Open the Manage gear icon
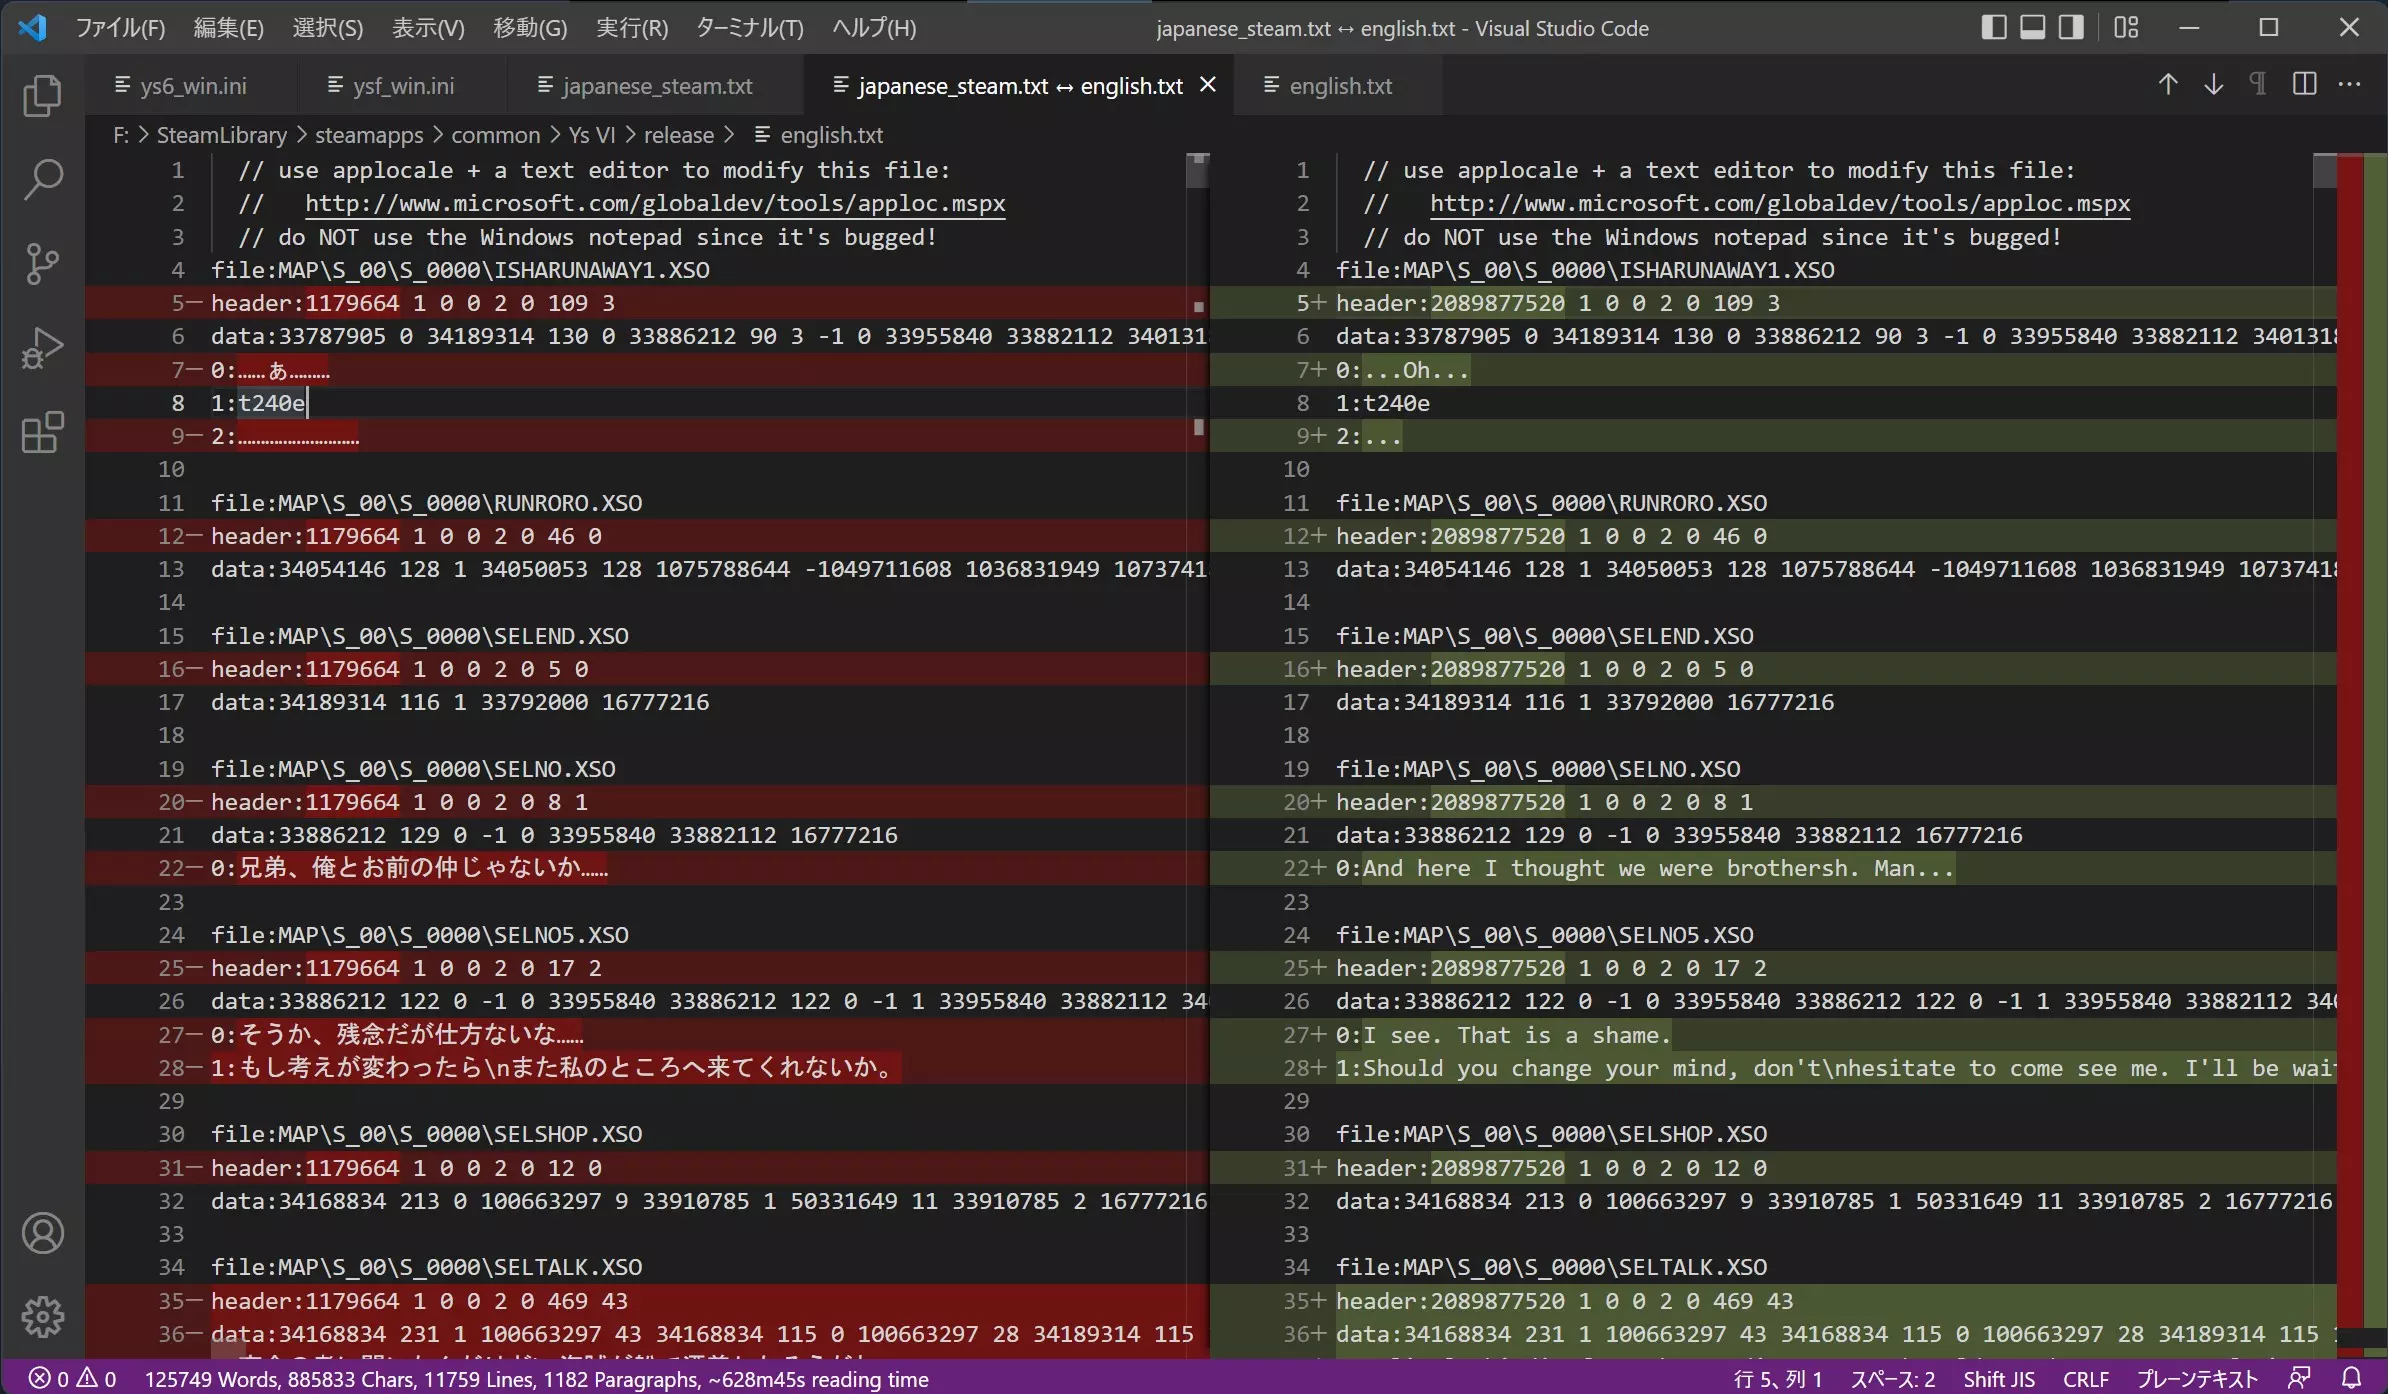This screenshot has height=1394, width=2388. click(x=42, y=1317)
